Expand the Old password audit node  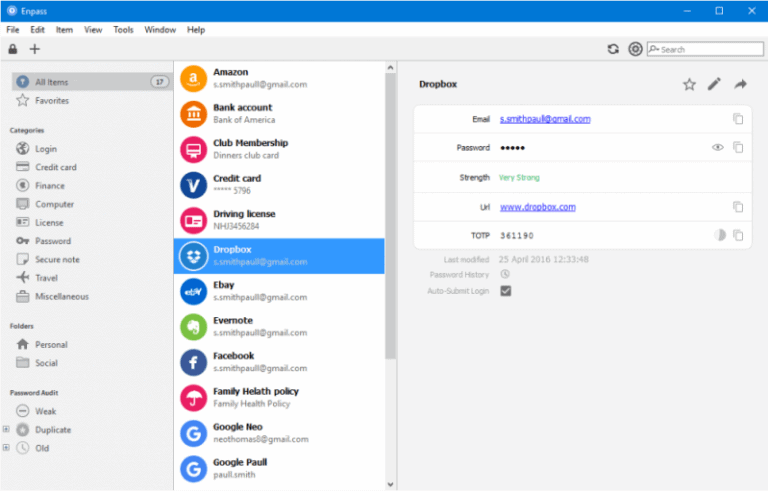6,447
